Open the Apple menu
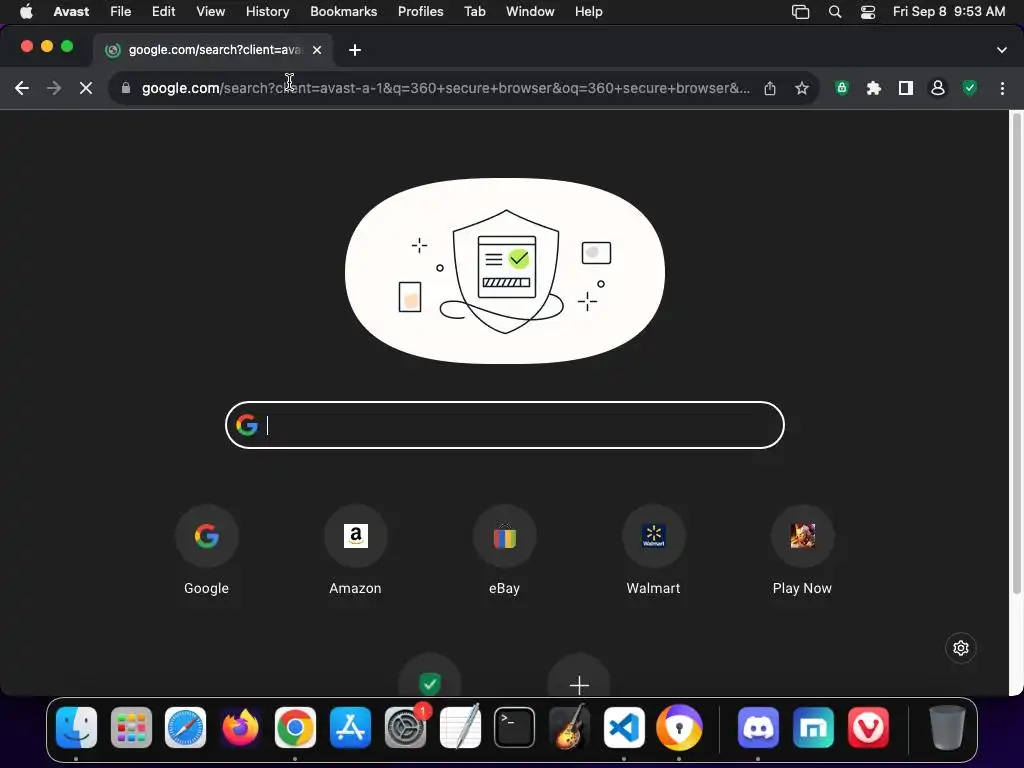 [26, 12]
